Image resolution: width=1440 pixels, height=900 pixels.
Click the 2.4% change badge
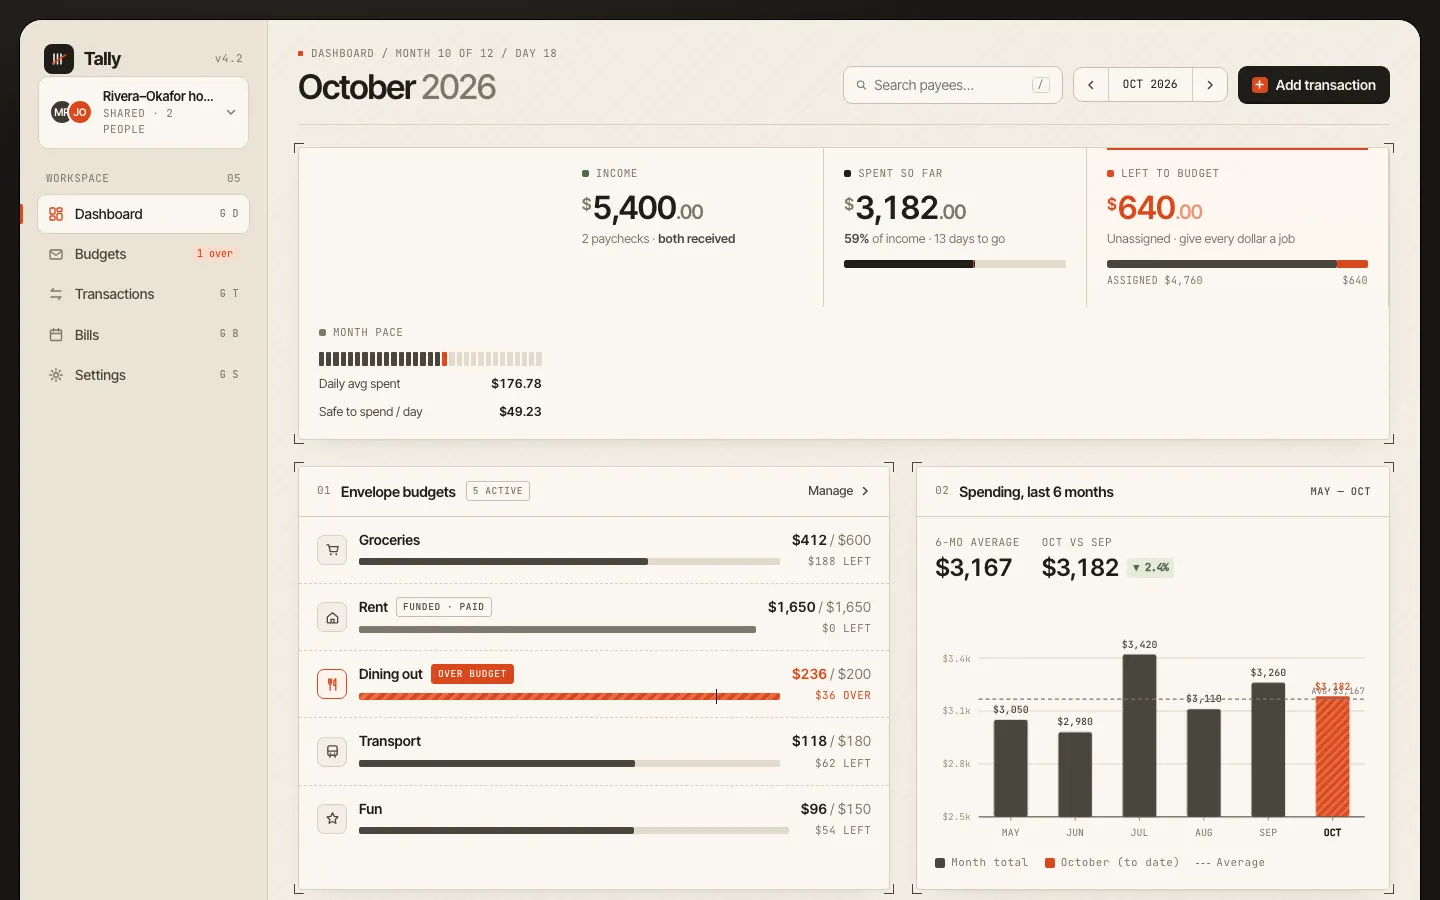coord(1151,568)
